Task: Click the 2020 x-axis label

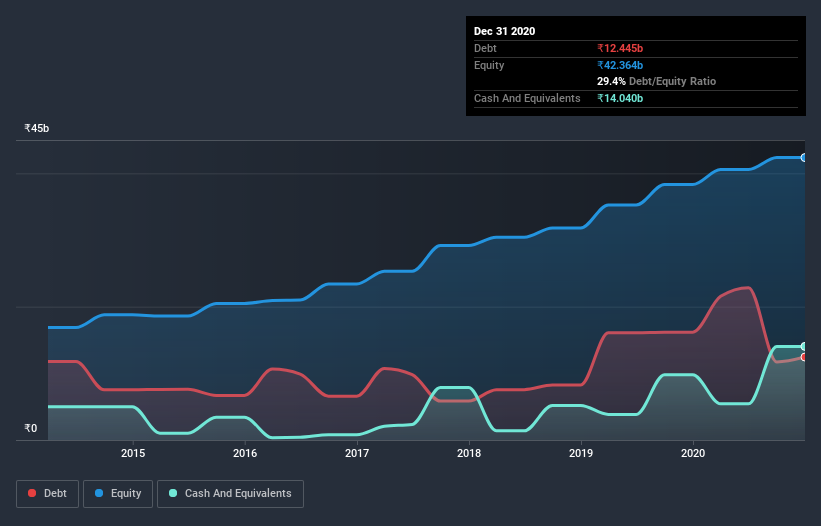Action: [693, 453]
